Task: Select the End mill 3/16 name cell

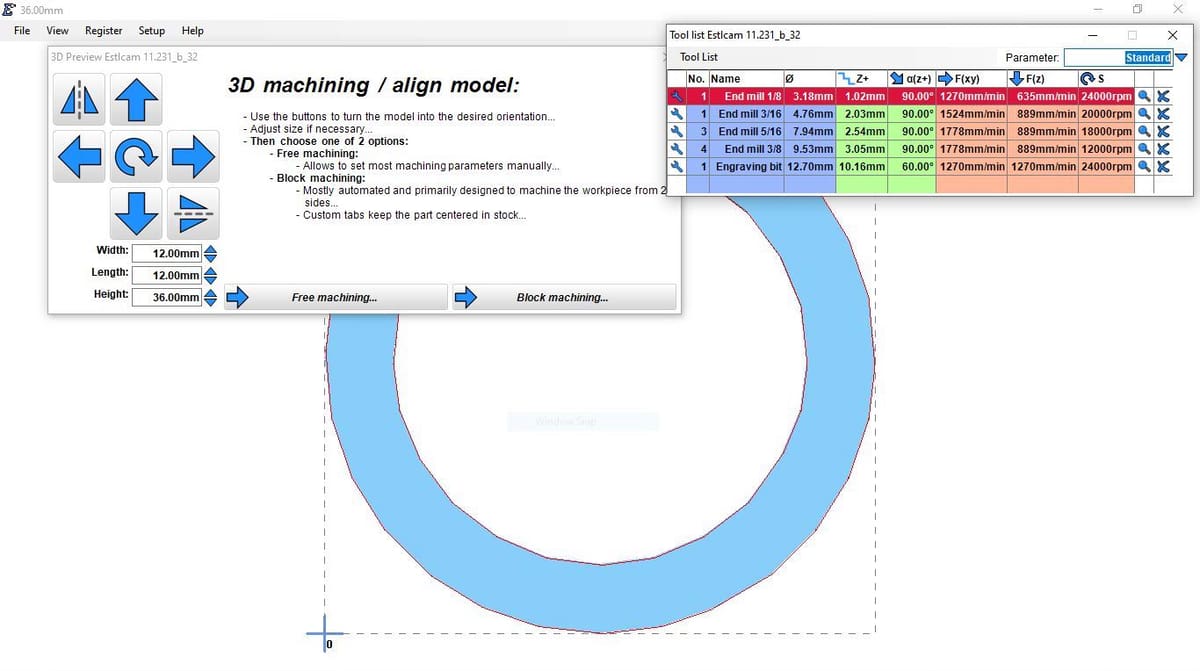Action: point(747,114)
